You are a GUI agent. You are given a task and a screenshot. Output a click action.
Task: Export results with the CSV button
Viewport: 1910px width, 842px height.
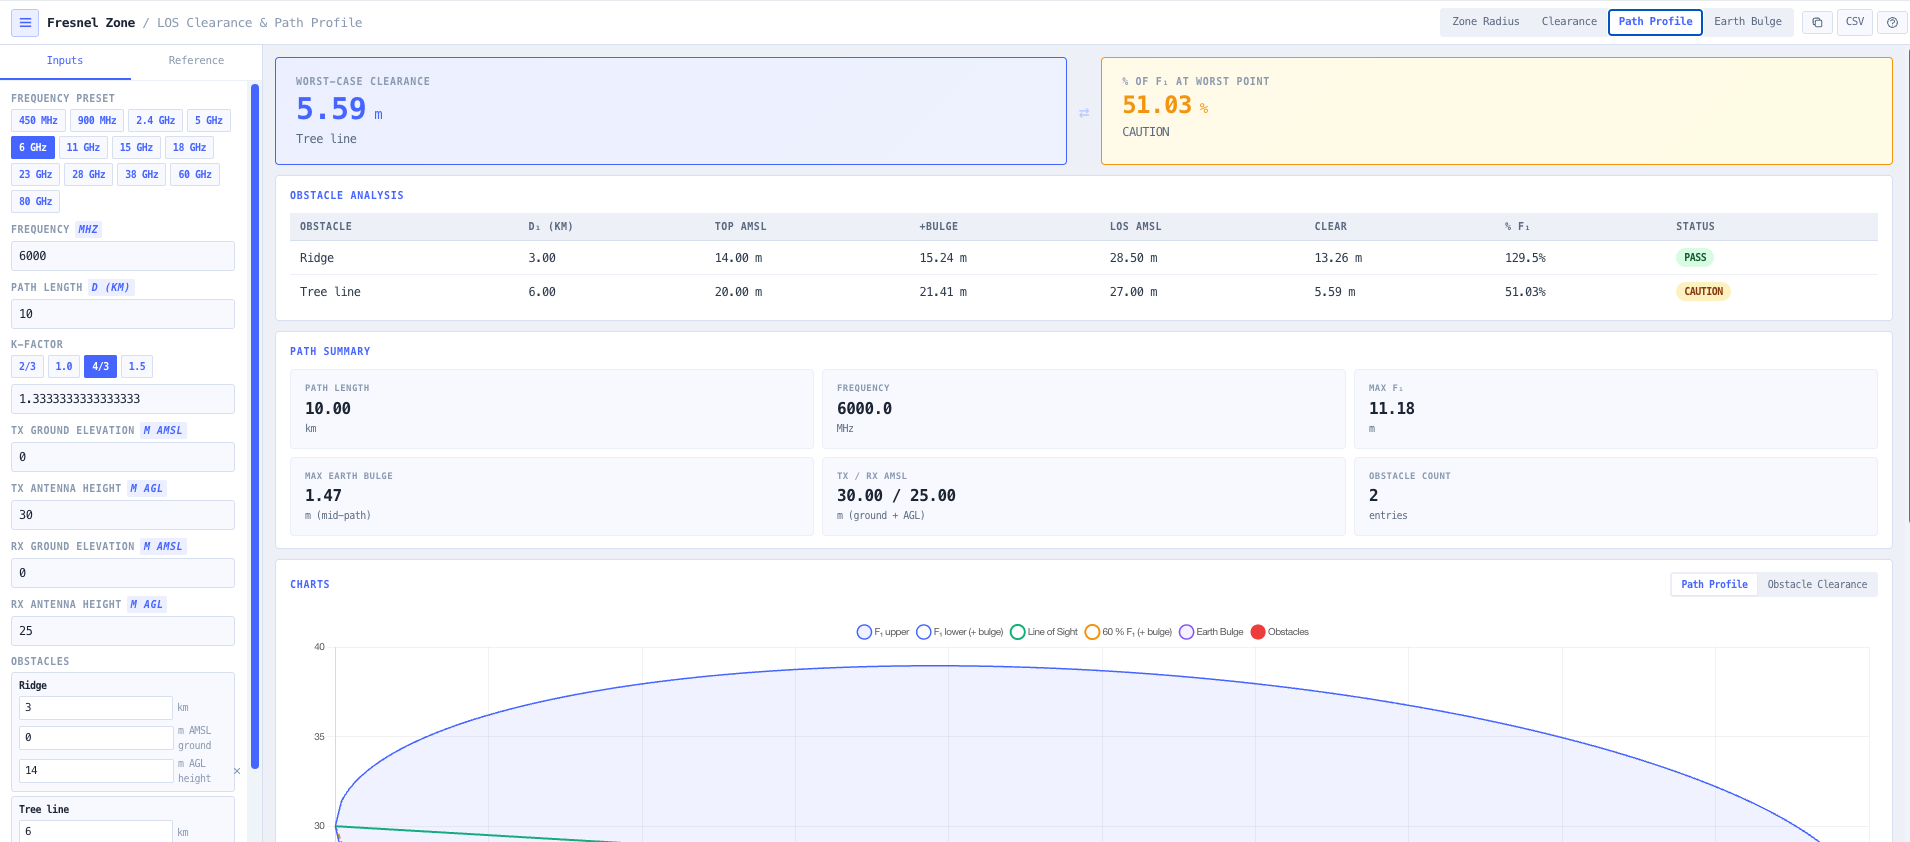coord(1855,22)
